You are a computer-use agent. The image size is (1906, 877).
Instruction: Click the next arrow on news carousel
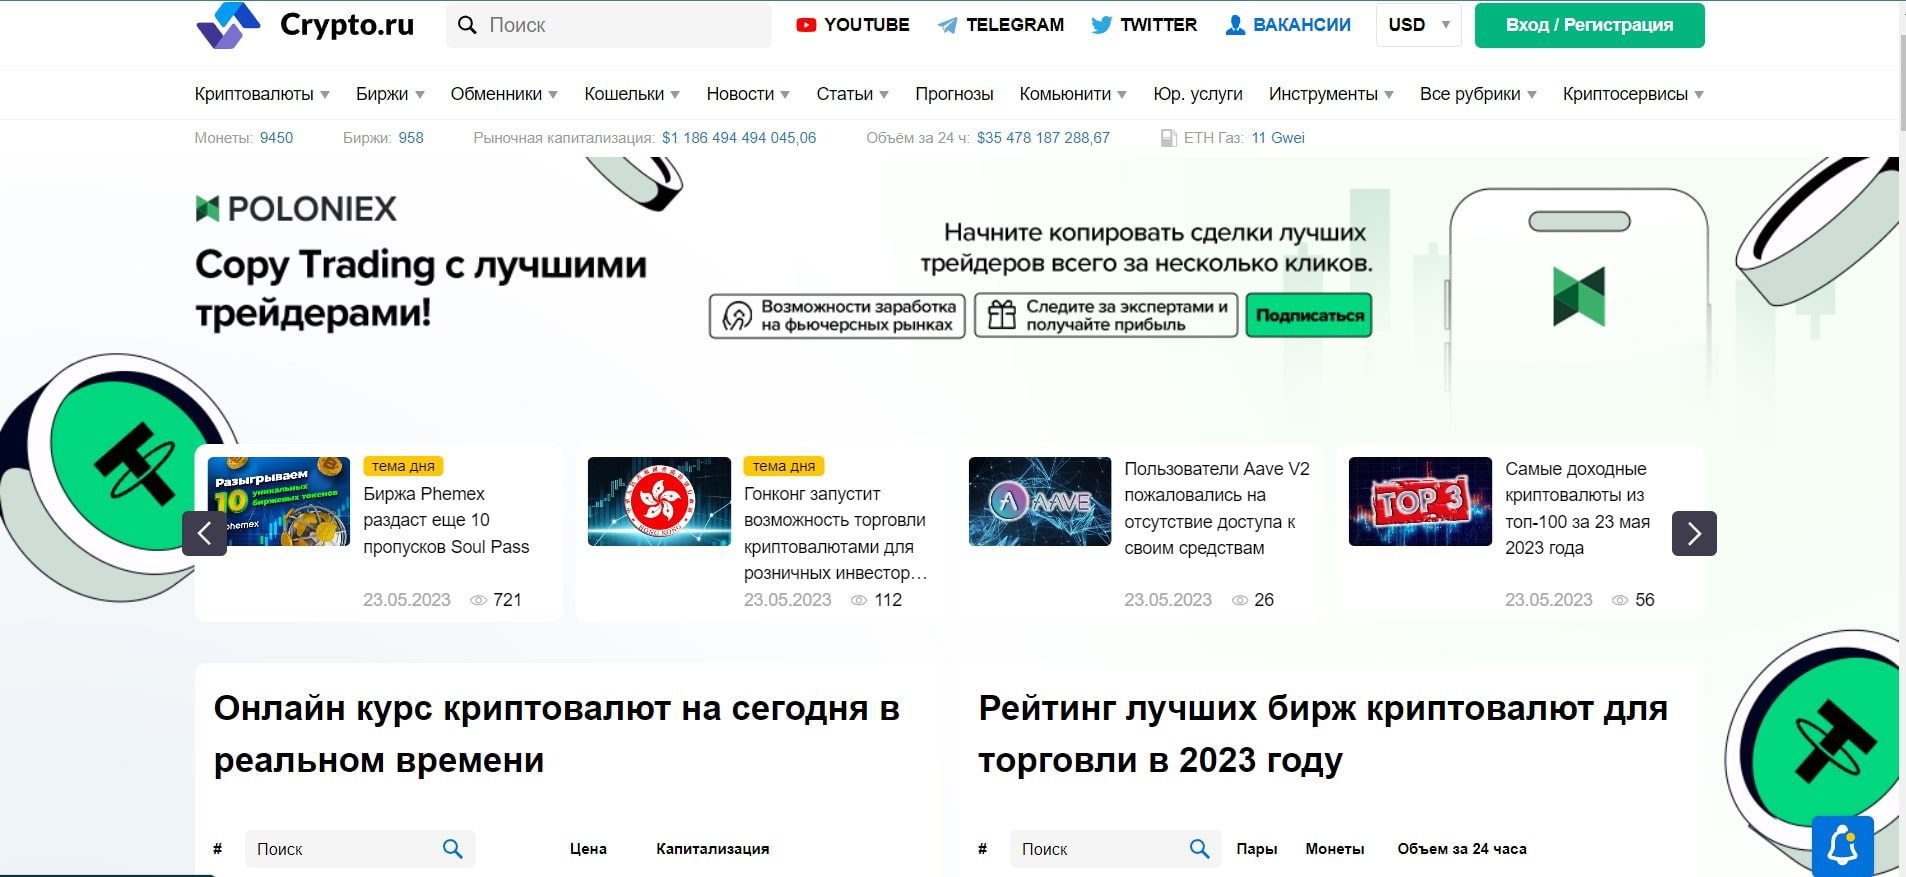coord(1694,533)
